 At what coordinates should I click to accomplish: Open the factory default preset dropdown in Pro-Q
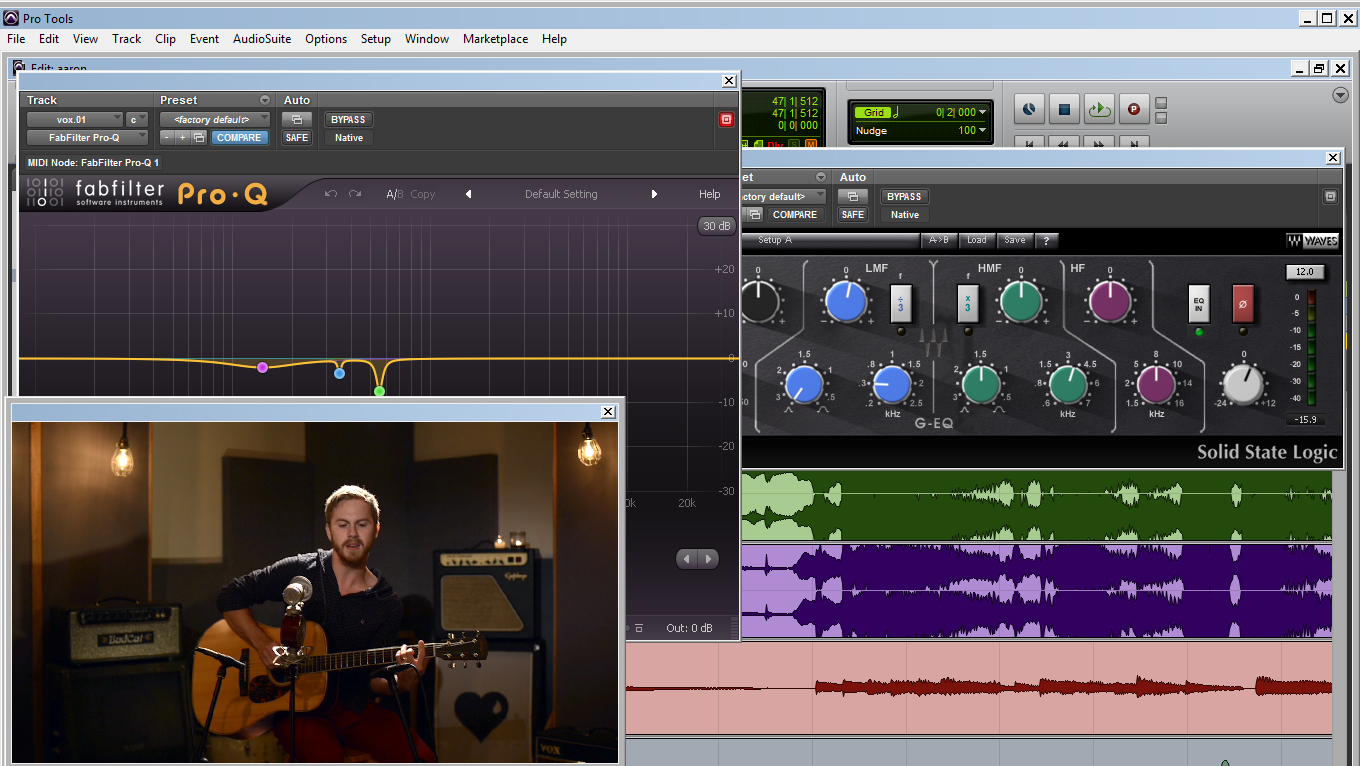215,119
